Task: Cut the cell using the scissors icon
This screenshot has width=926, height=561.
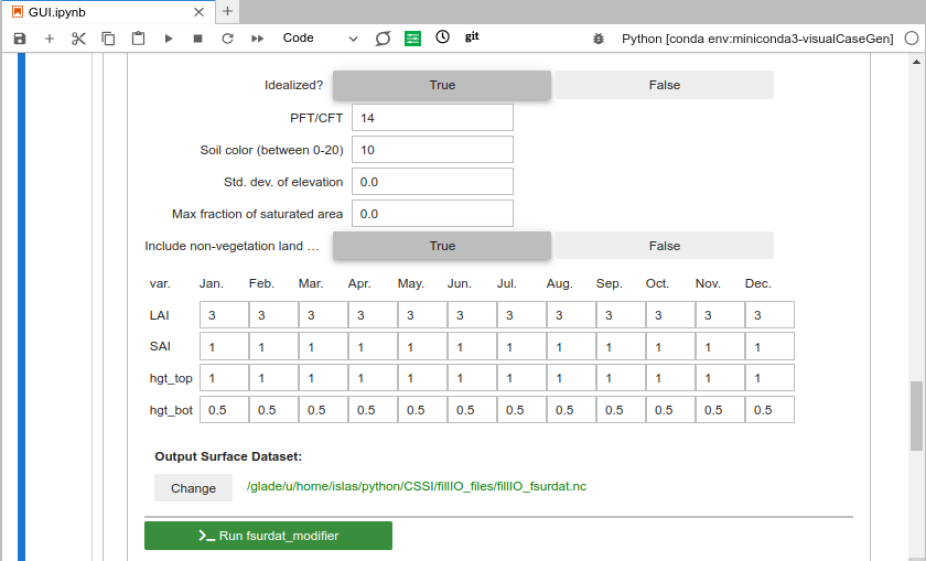Action: click(79, 38)
